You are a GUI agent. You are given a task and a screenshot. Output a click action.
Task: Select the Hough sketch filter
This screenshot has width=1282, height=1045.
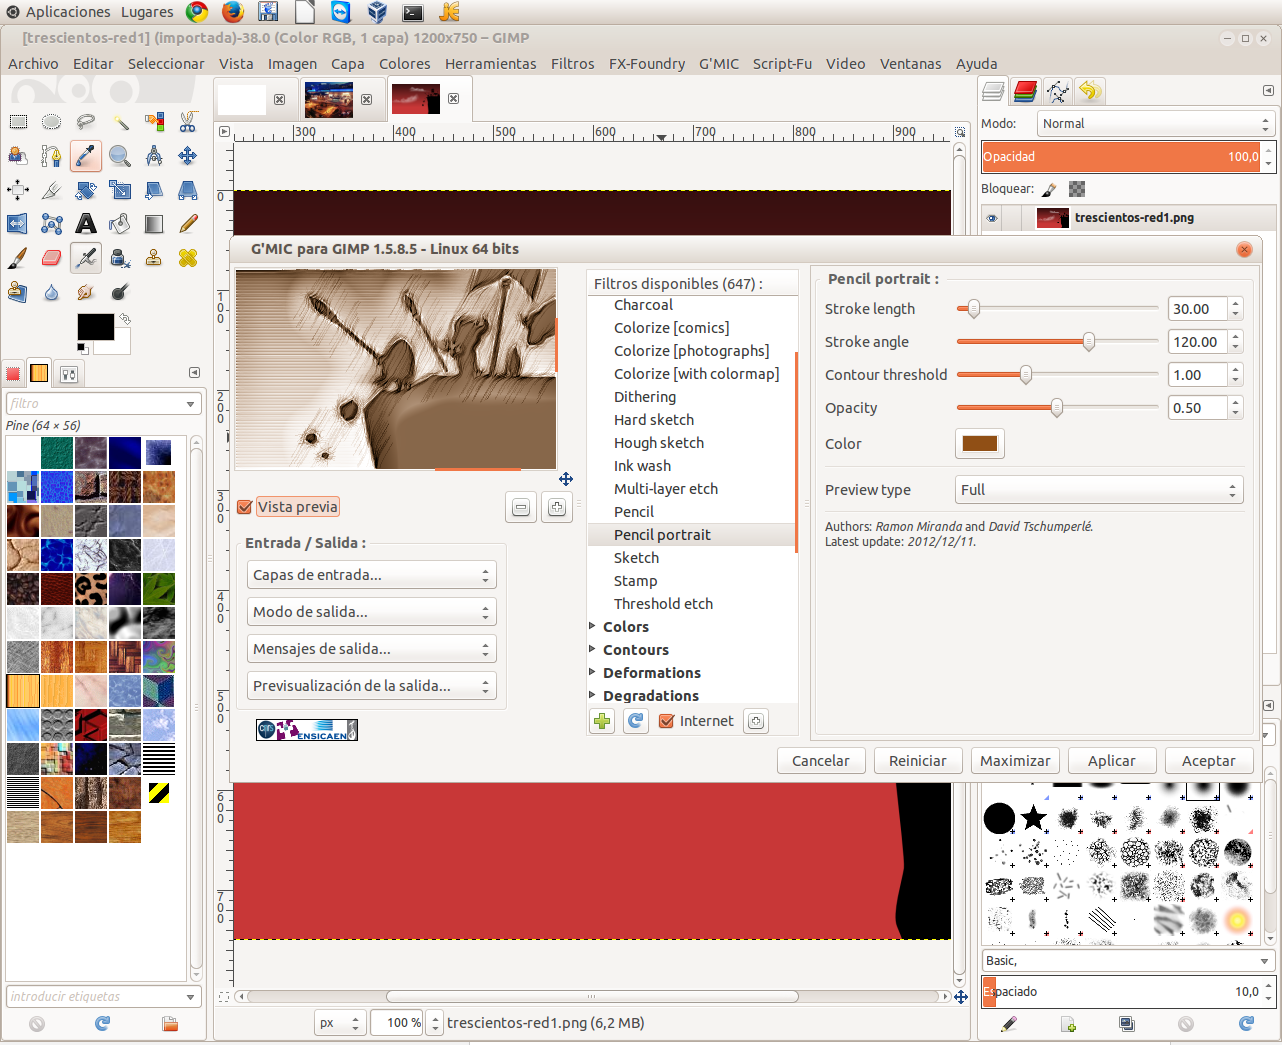click(x=659, y=443)
